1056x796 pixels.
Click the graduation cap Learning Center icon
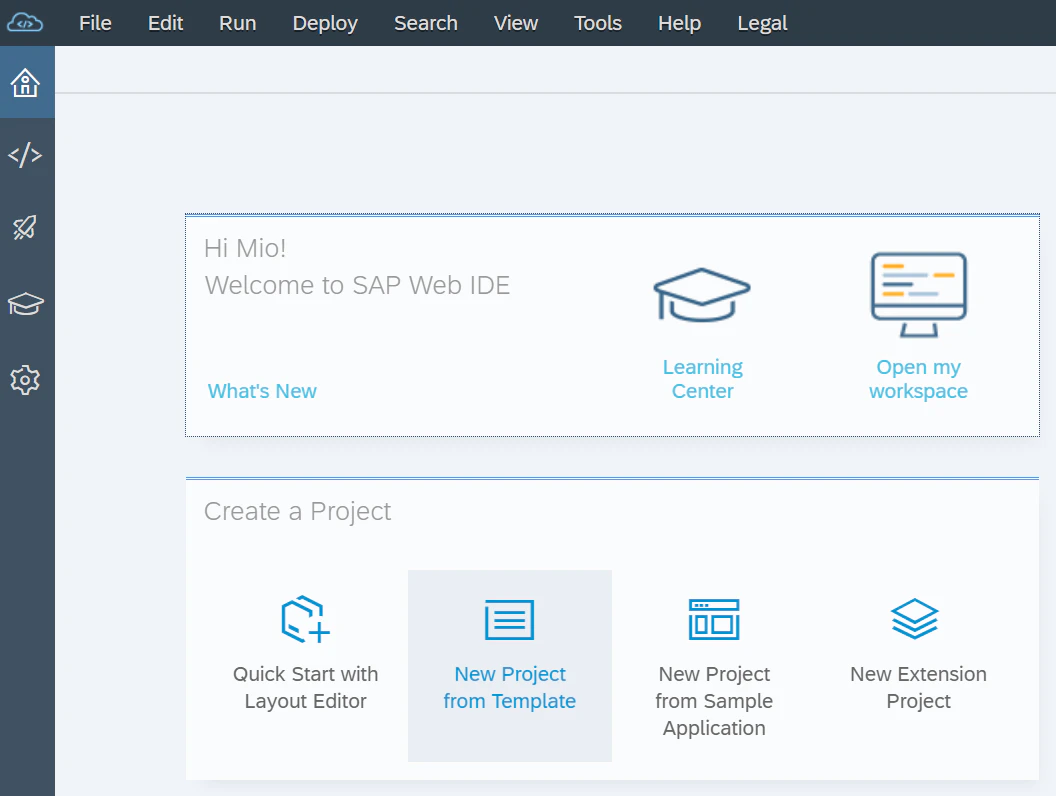coord(702,295)
